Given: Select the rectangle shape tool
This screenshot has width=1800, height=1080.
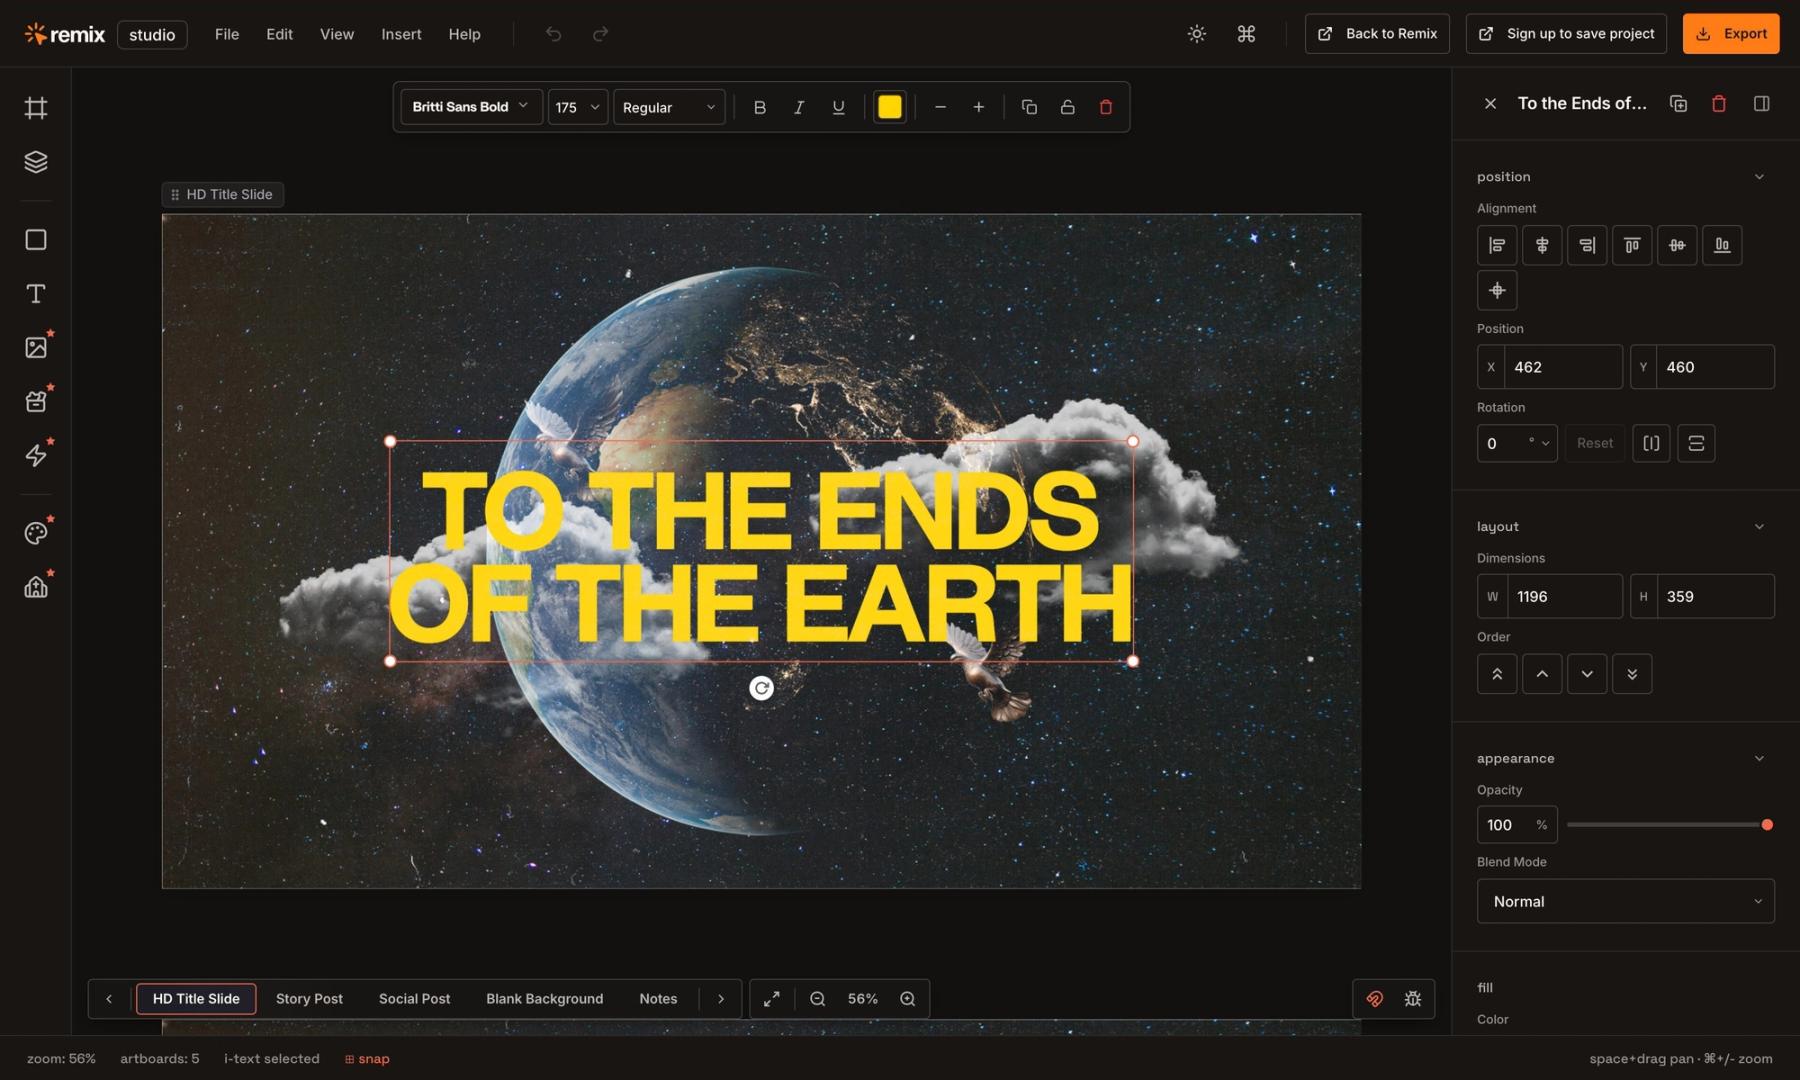Looking at the screenshot, I should coord(36,240).
